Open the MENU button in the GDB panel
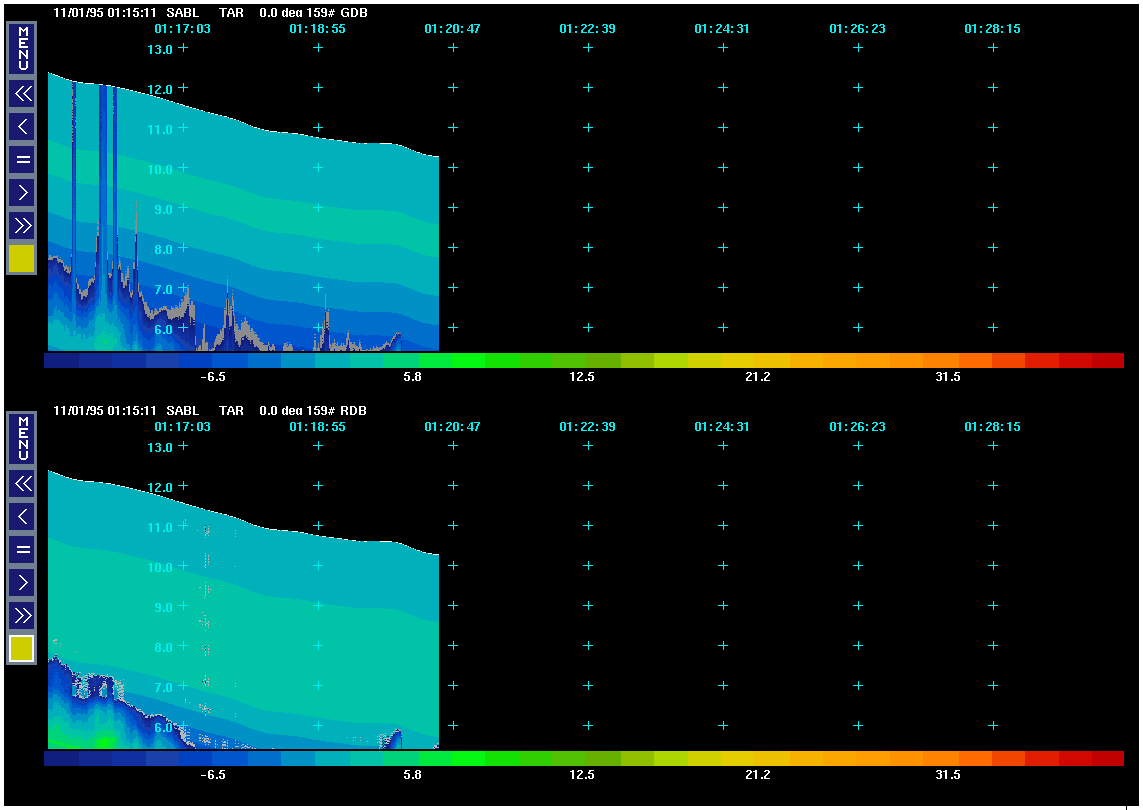This screenshot has width=1143, height=810. 22,48
